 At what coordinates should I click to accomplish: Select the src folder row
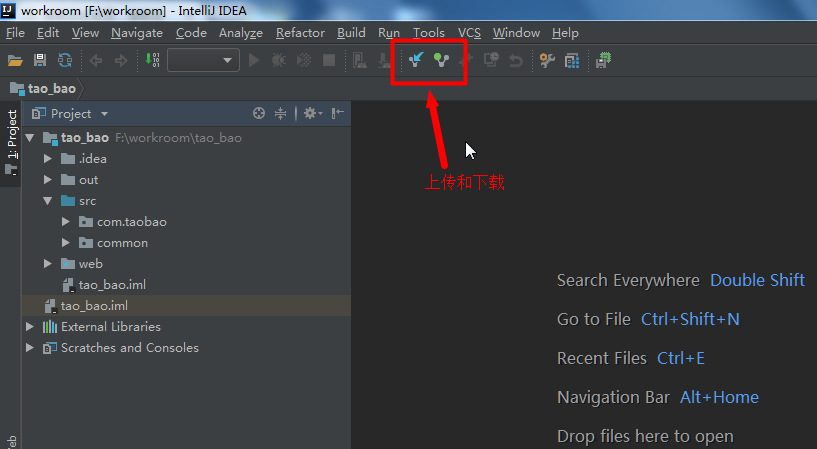pyautogui.click(x=185, y=201)
